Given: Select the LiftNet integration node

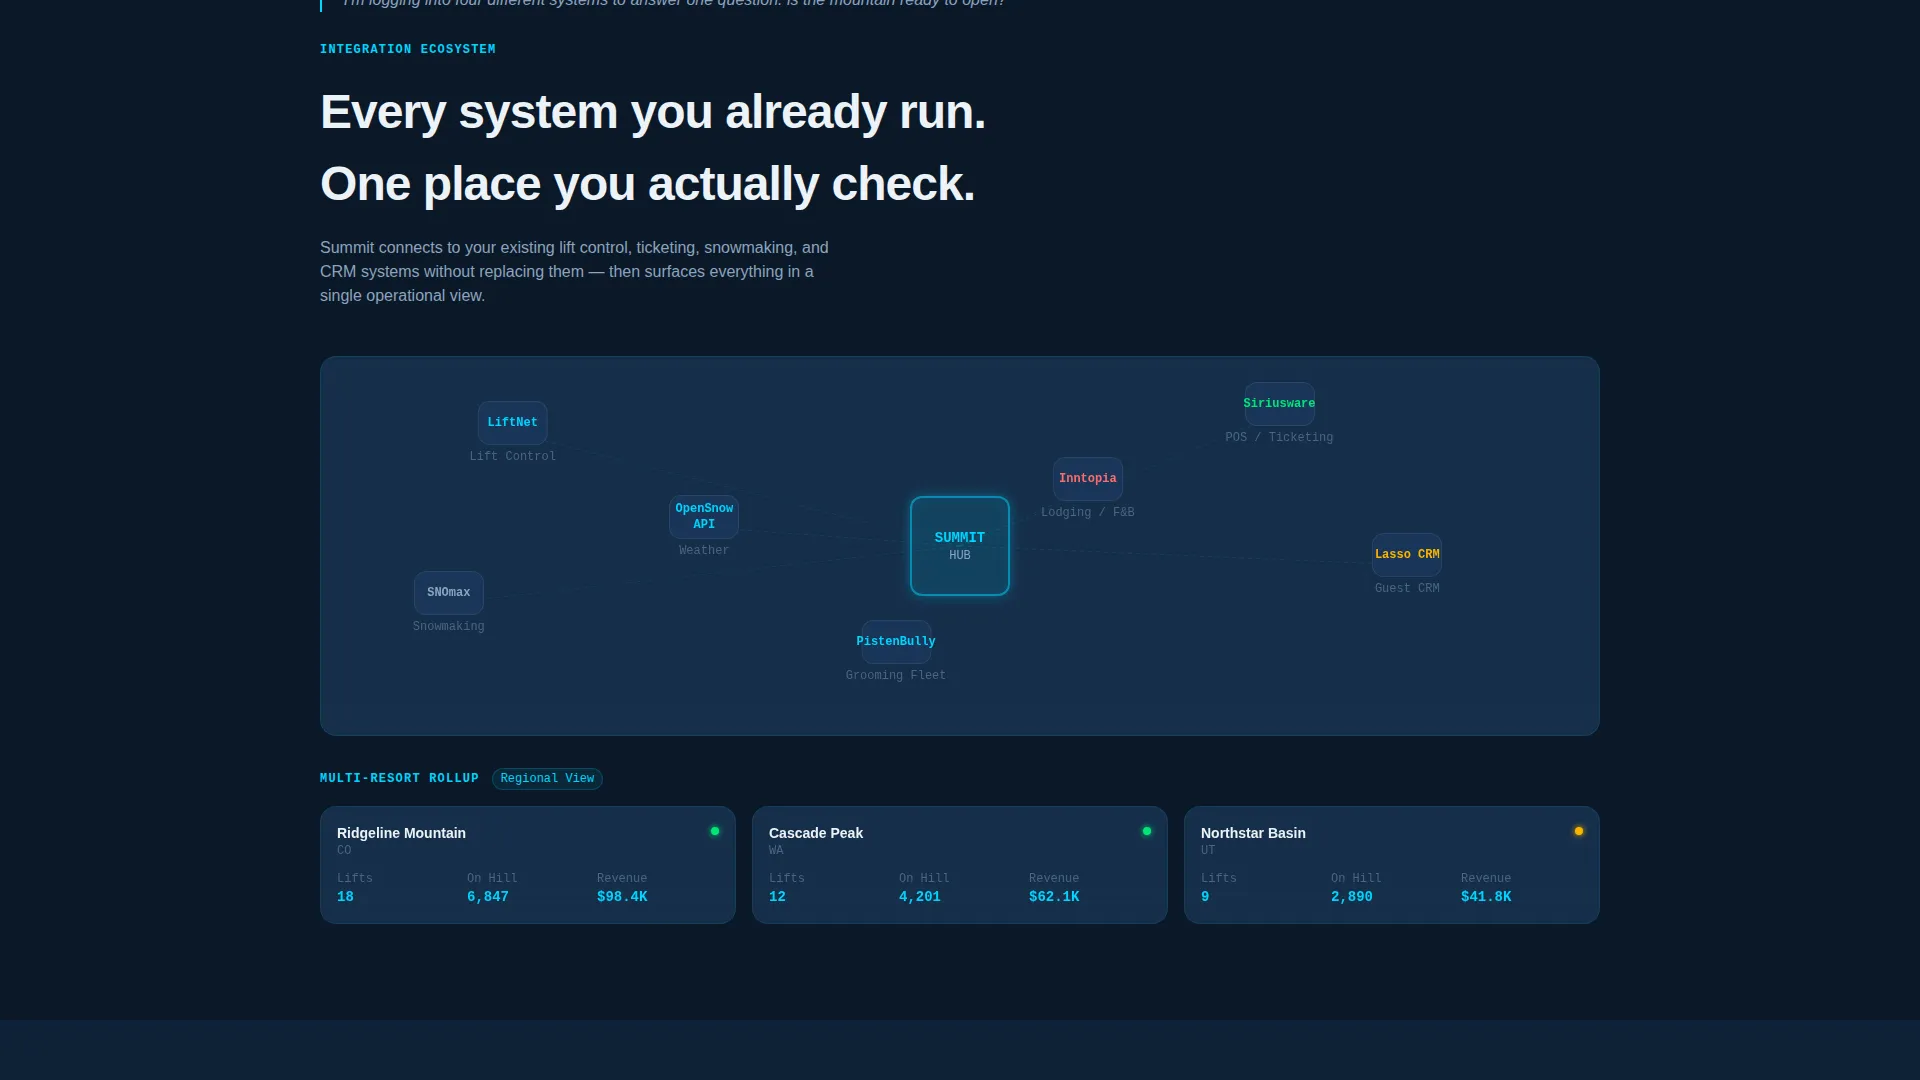Looking at the screenshot, I should [x=512, y=422].
